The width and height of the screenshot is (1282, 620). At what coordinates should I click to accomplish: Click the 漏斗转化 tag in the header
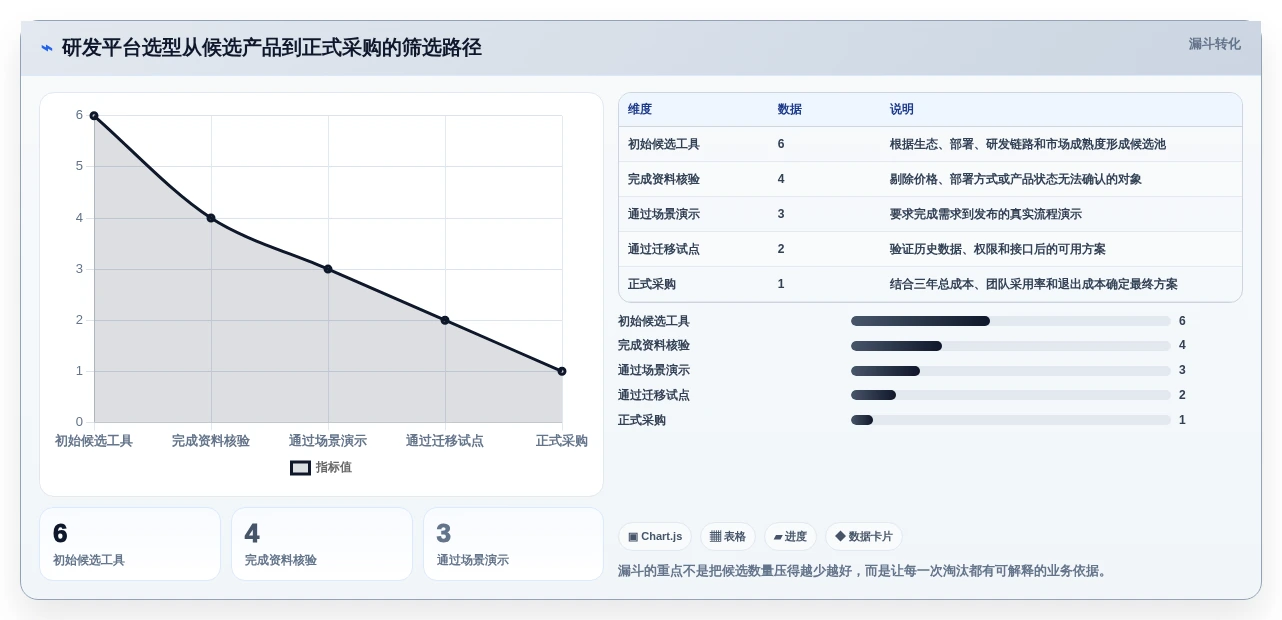[1214, 44]
